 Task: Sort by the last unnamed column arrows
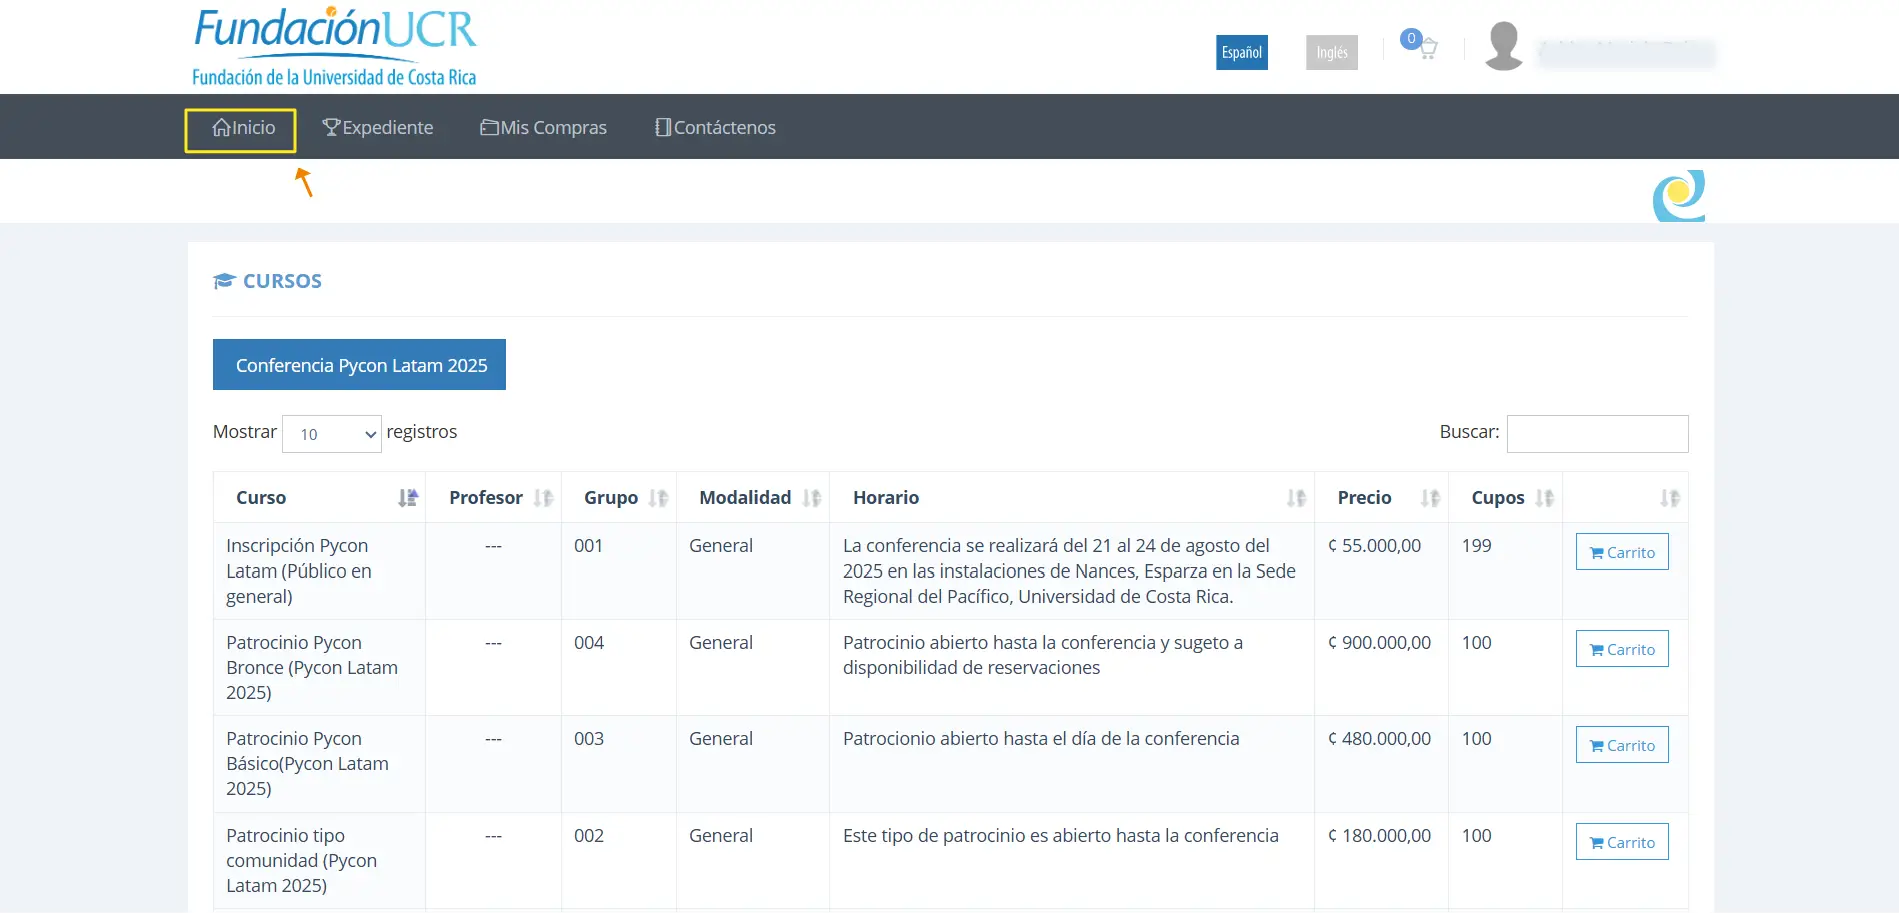pos(1670,498)
